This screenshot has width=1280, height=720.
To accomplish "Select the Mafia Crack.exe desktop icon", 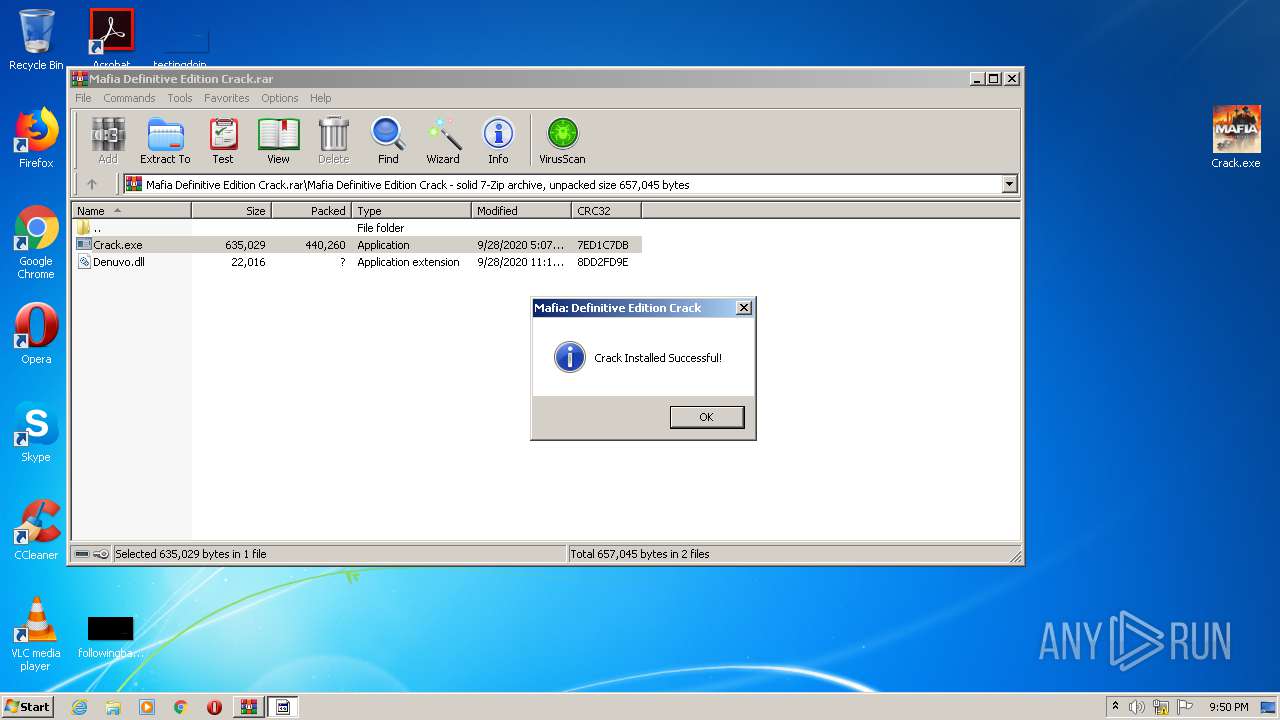I will point(1236,137).
